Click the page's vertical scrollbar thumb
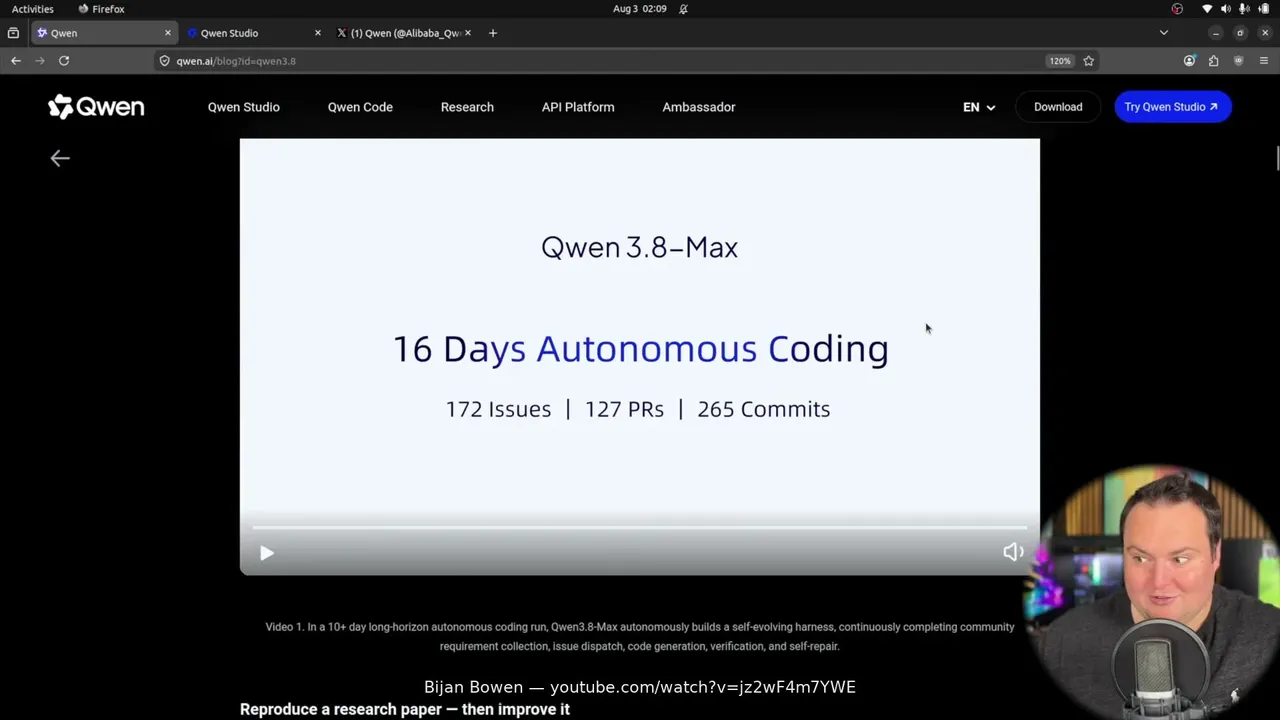This screenshot has height=720, width=1280. pos(1276,158)
